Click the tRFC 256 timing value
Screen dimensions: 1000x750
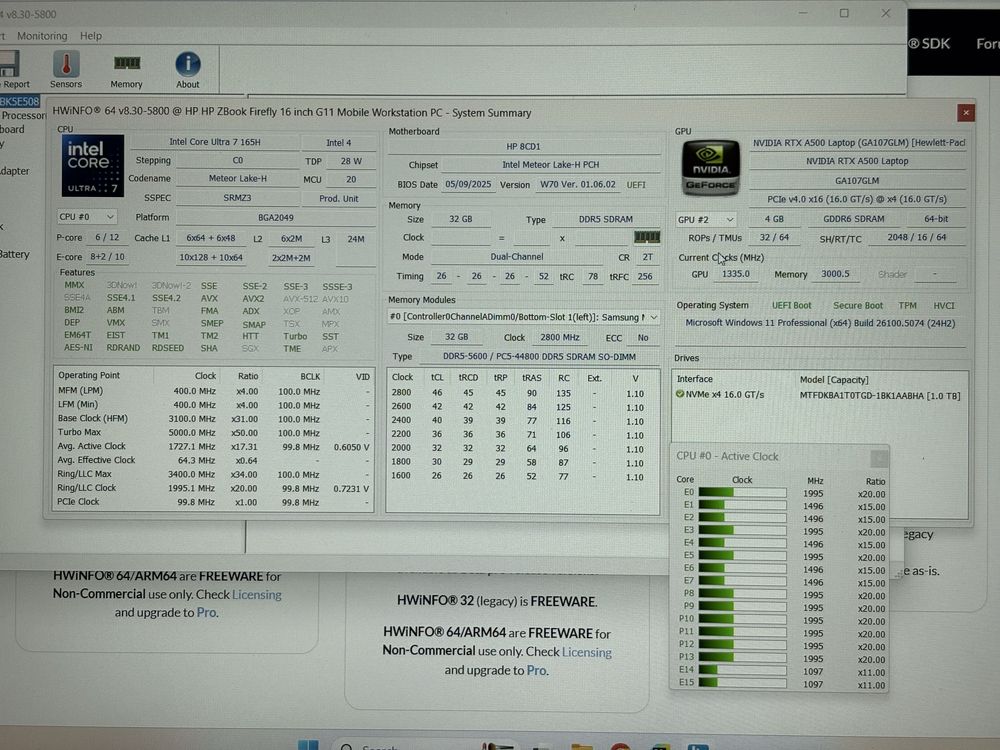point(645,276)
